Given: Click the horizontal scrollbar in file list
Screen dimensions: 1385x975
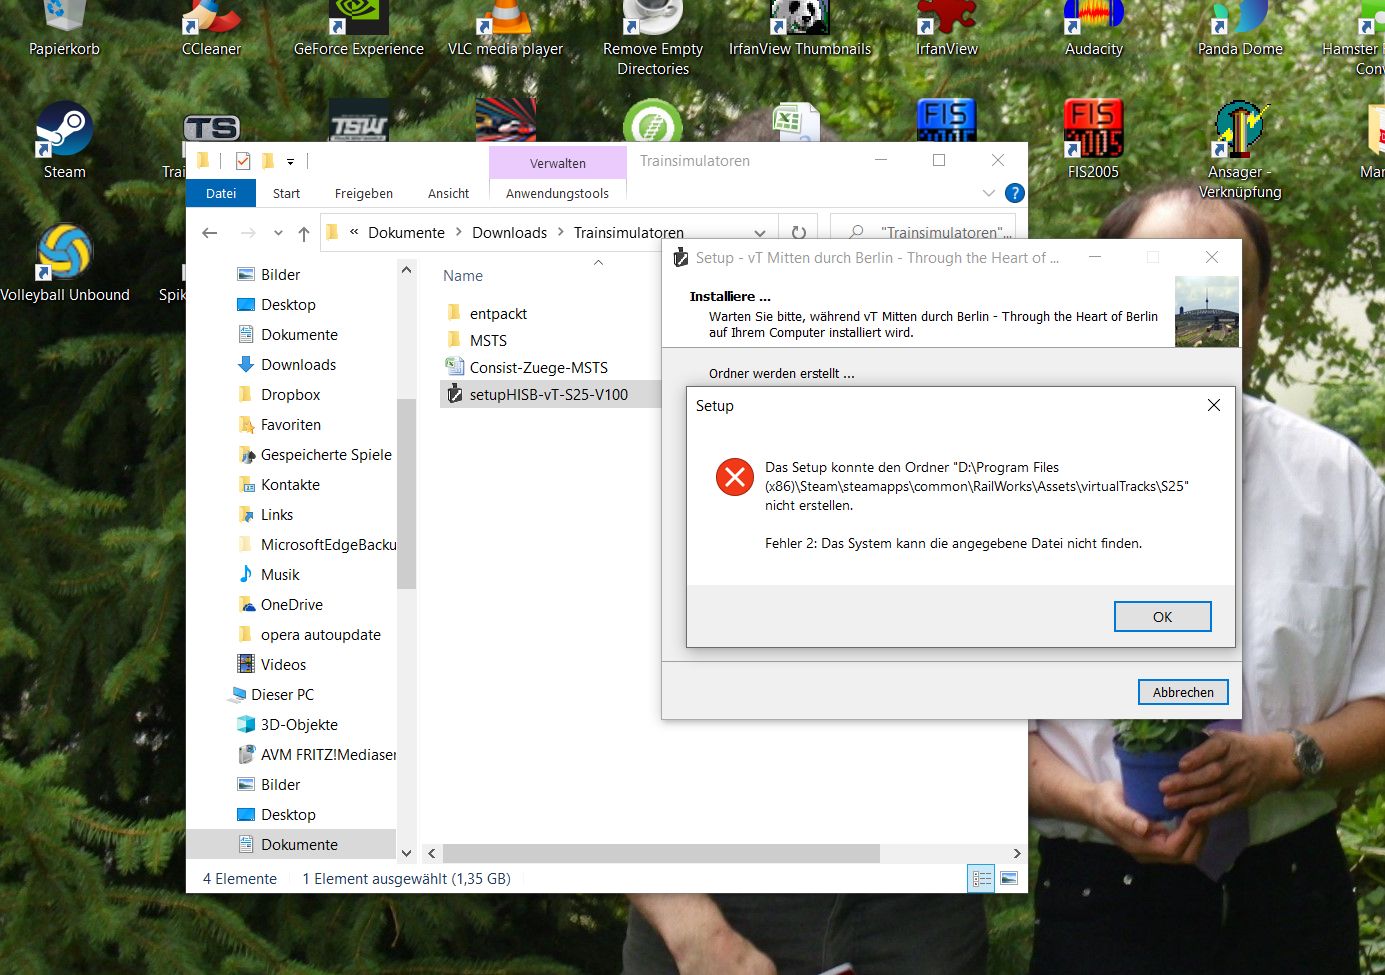Looking at the screenshot, I should (x=660, y=853).
